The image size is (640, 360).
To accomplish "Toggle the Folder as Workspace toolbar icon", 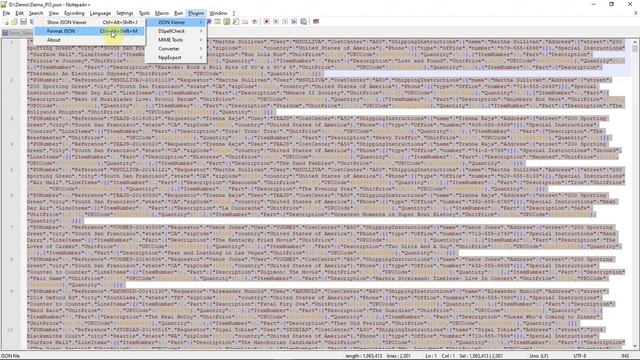I will tap(245, 22).
